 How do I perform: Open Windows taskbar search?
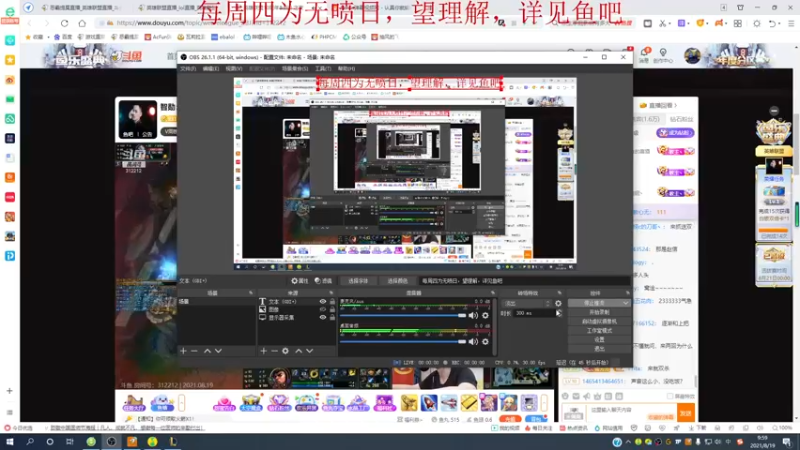[30, 442]
